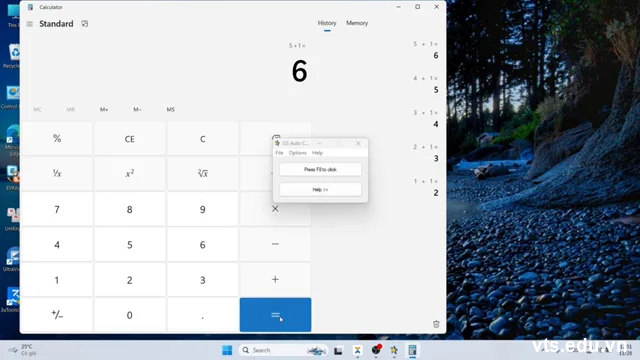Open the Windows Start menu
Screen dimensions: 640x360
(x=227, y=350)
